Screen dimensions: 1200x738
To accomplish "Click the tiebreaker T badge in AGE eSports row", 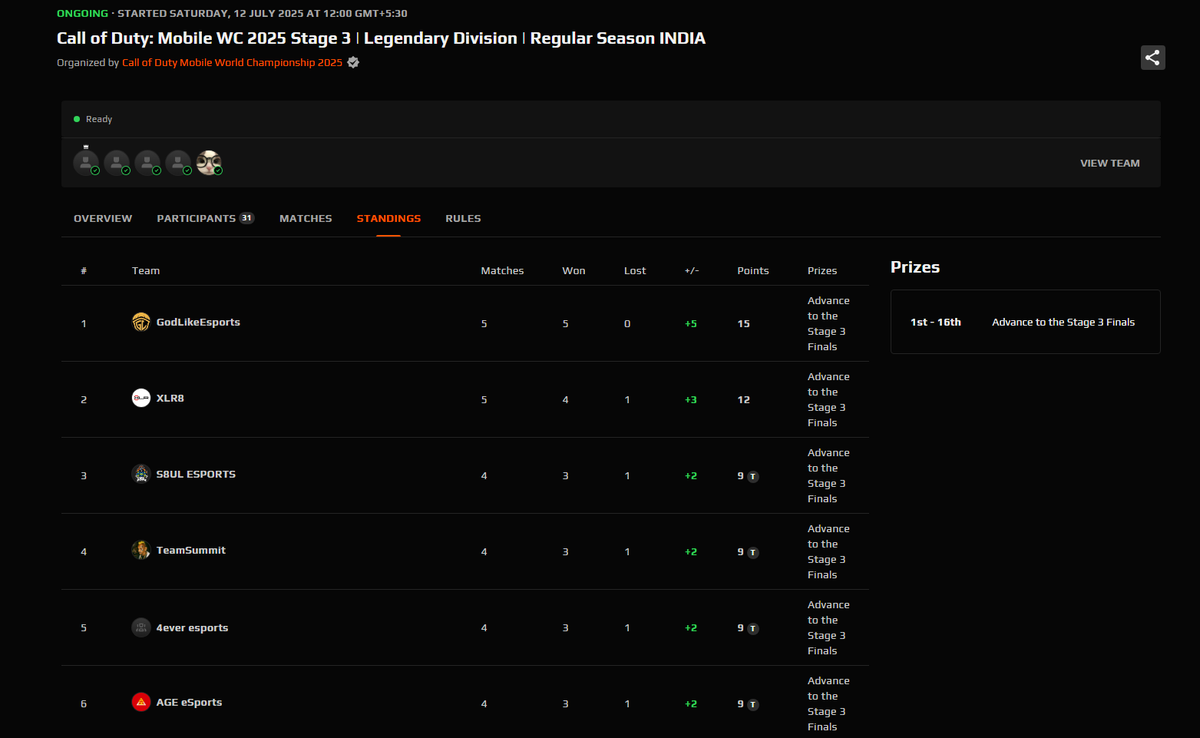I will pos(753,705).
